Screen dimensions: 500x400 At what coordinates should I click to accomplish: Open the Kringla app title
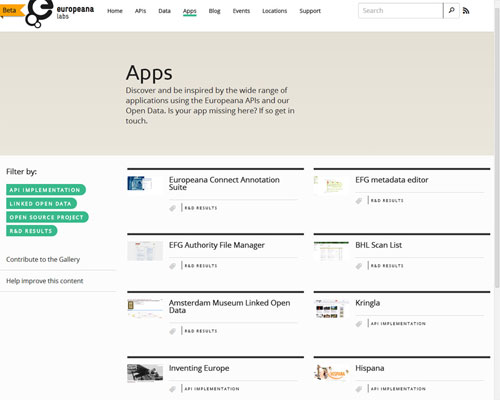pyautogui.click(x=367, y=303)
